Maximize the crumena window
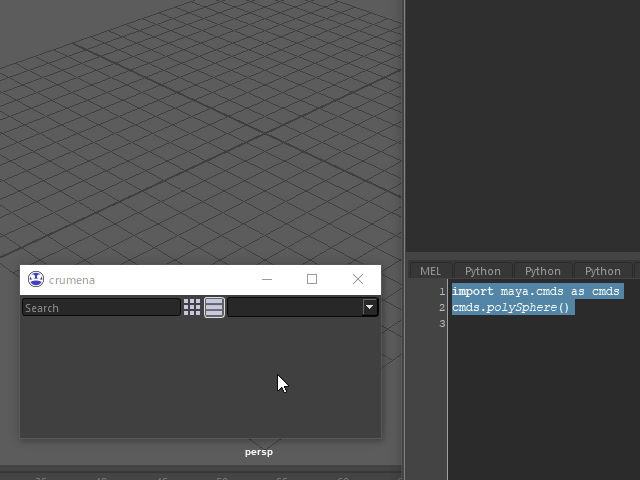 tap(312, 280)
